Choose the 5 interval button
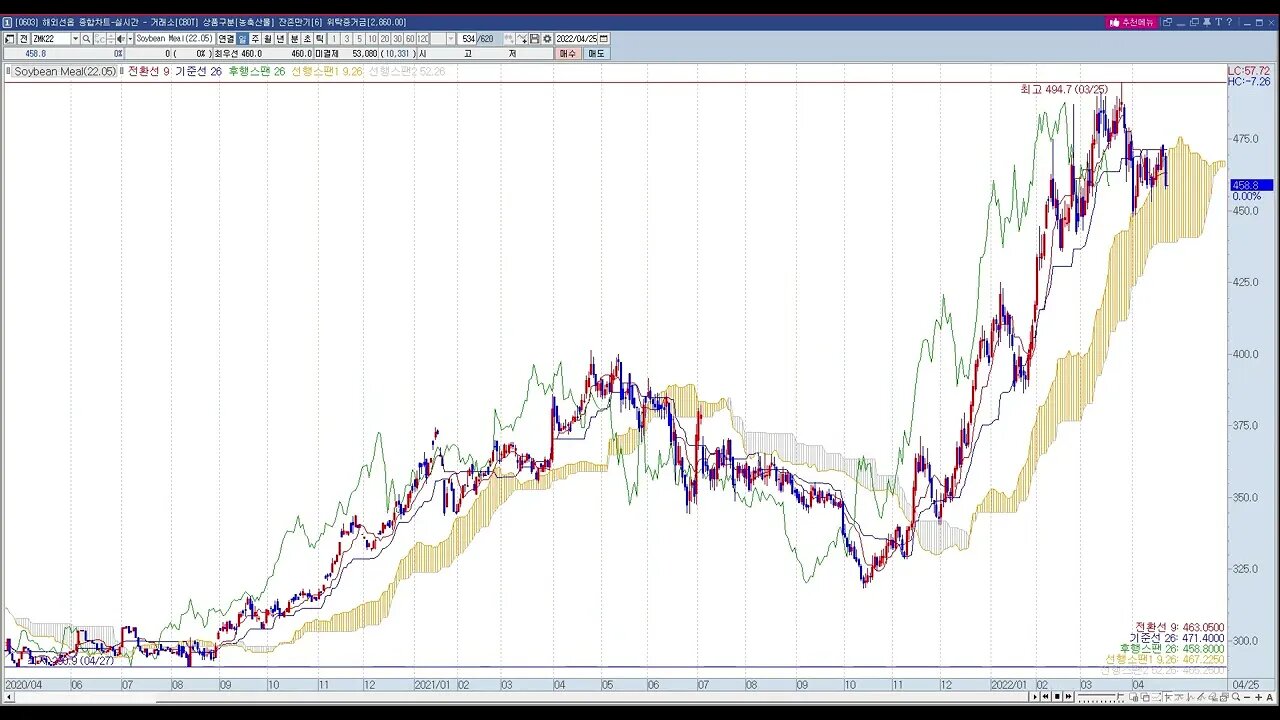Screen dimensions: 1280x720 click(x=359, y=39)
